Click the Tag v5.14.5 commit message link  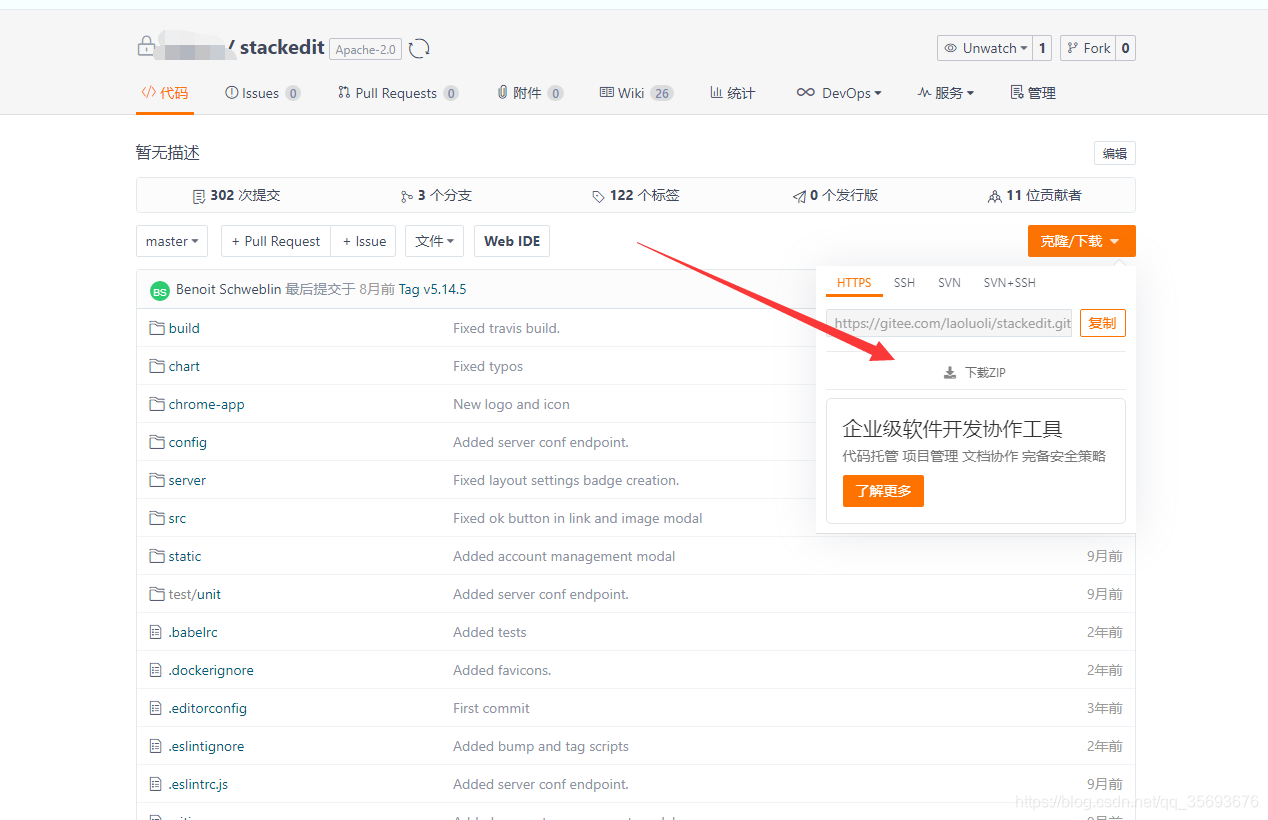click(433, 289)
